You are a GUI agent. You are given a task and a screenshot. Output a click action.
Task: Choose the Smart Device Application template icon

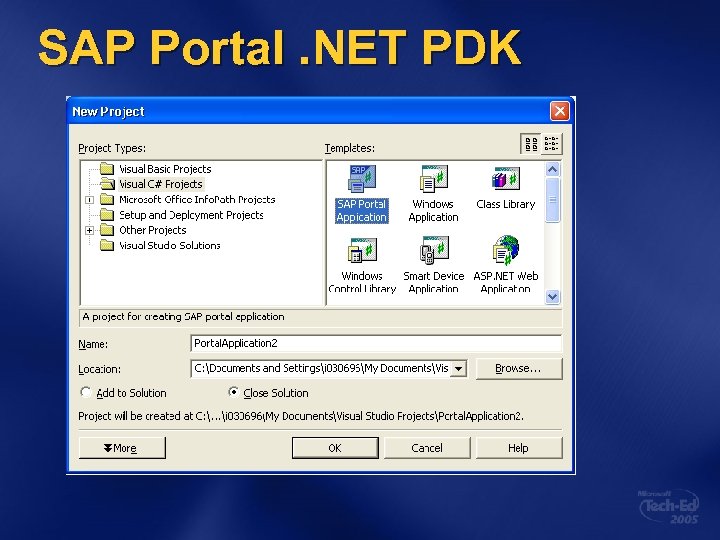click(434, 250)
